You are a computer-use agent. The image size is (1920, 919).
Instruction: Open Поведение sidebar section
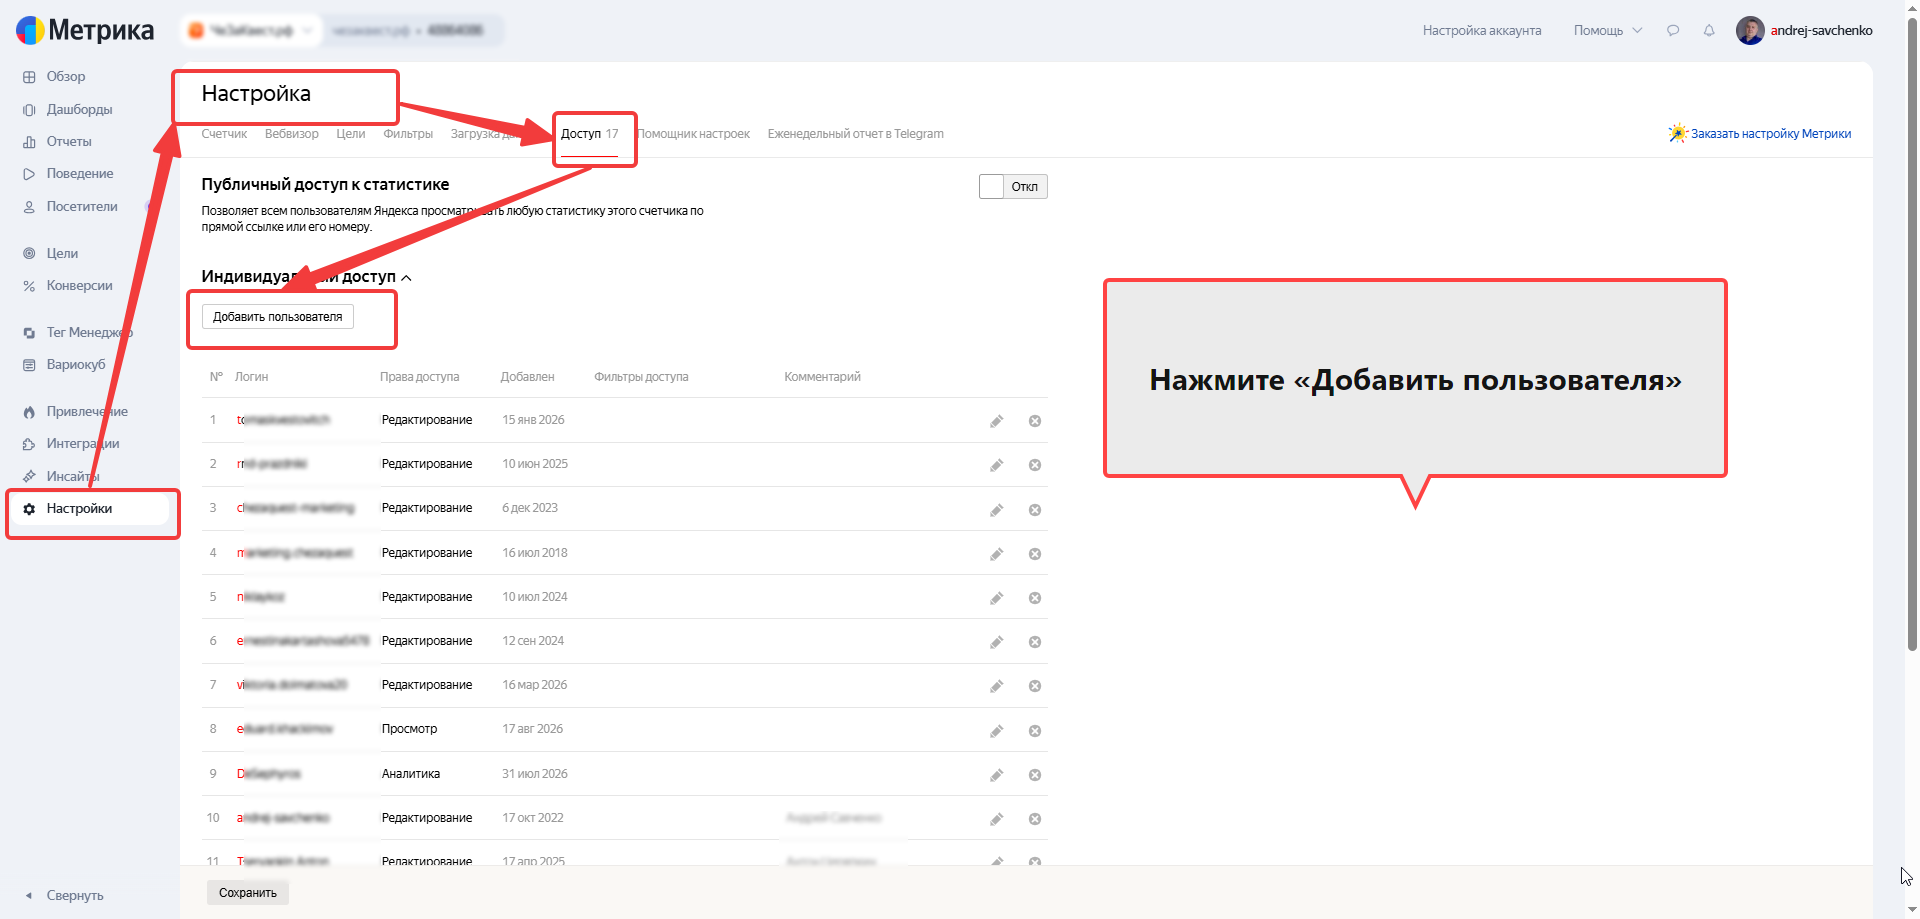tap(79, 174)
